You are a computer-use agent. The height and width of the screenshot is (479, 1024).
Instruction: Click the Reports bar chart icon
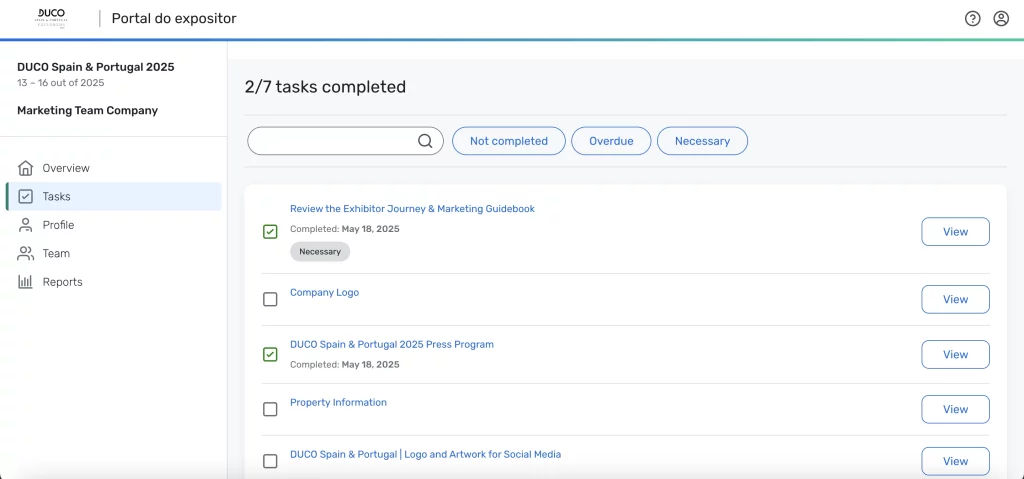click(26, 282)
